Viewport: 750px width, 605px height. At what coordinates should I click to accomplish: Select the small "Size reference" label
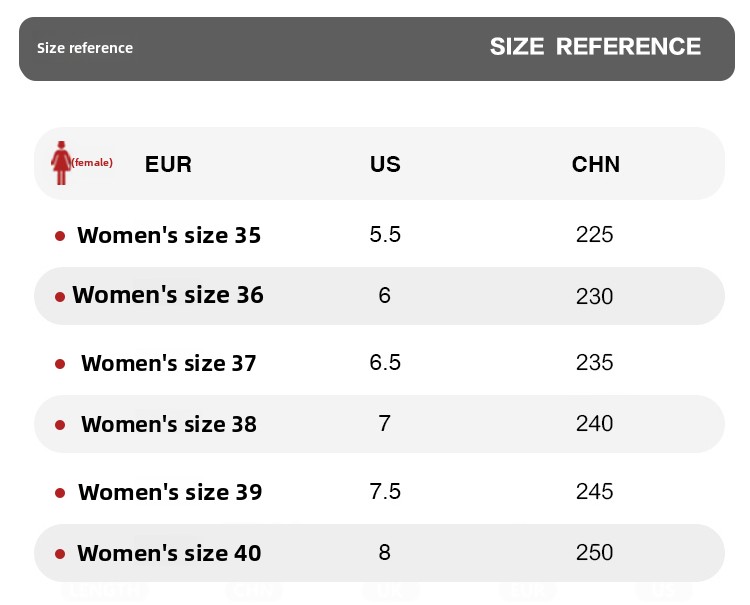(x=85, y=48)
